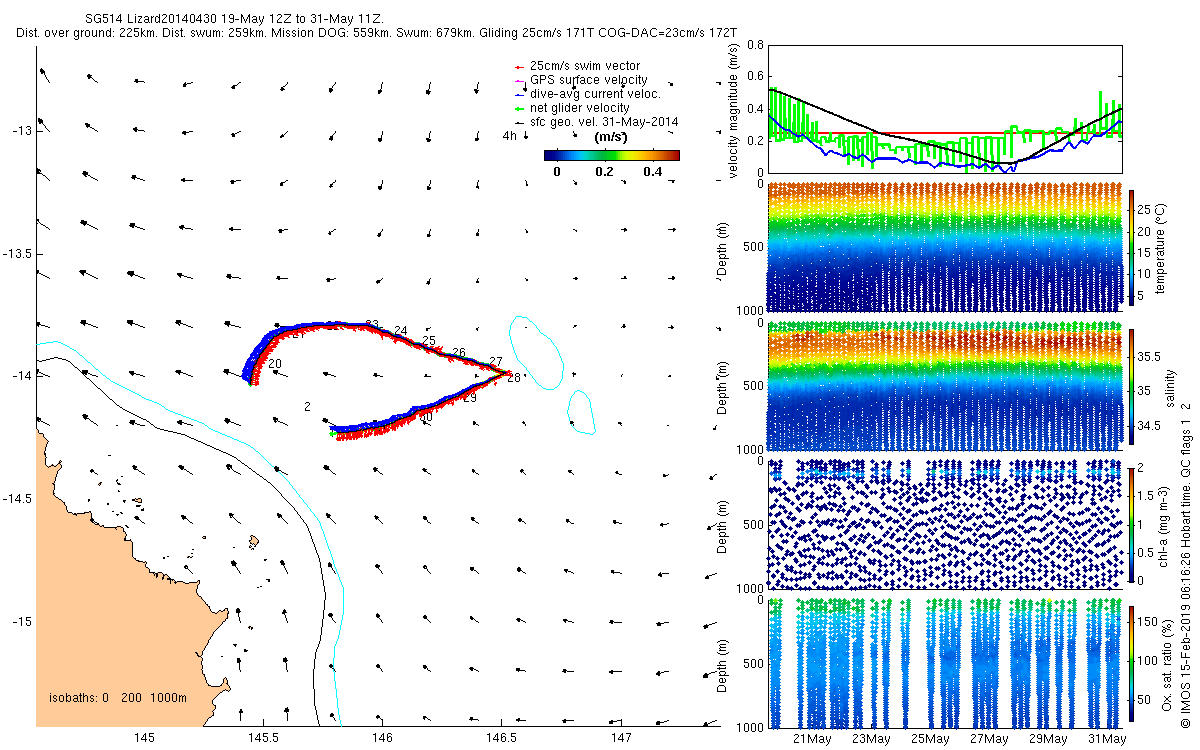Click the title text 'SG514 Lizard20140430'

click(144, 18)
